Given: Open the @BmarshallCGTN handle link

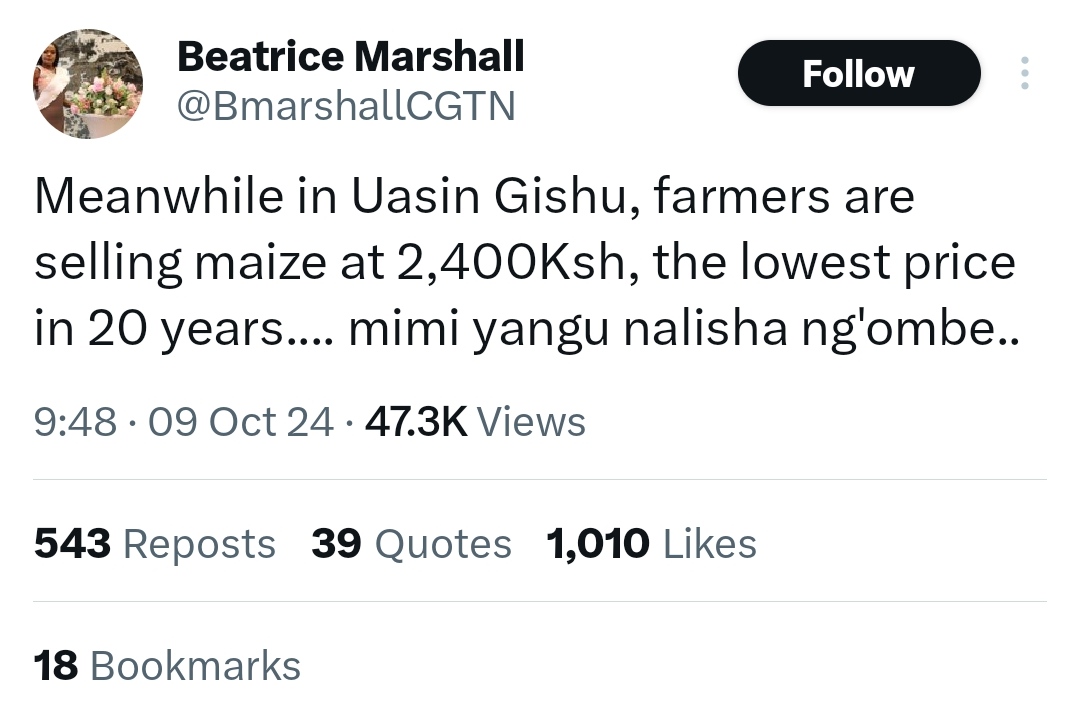Looking at the screenshot, I should pos(345,105).
